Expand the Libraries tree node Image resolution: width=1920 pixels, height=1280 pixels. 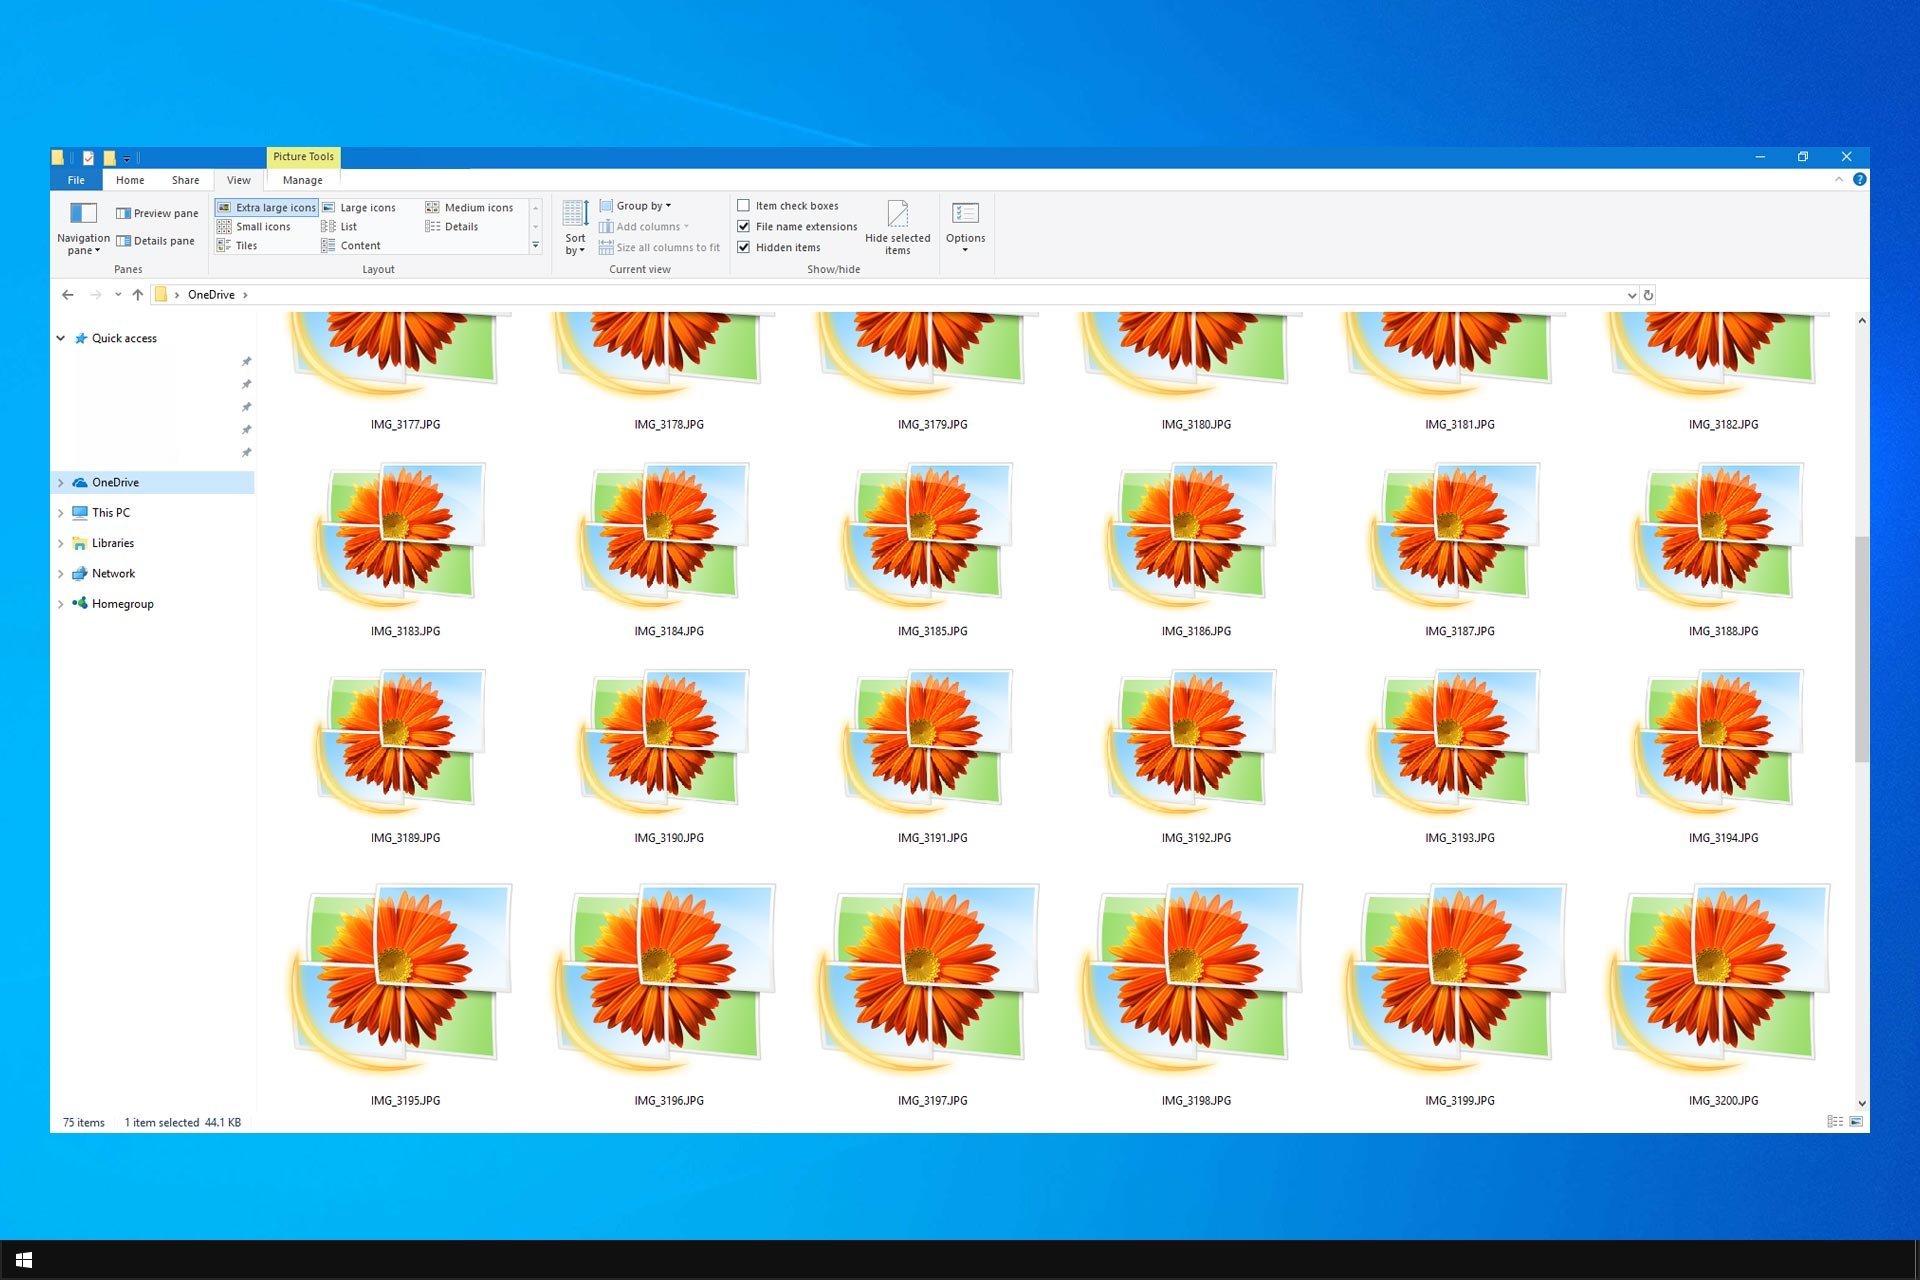point(61,543)
